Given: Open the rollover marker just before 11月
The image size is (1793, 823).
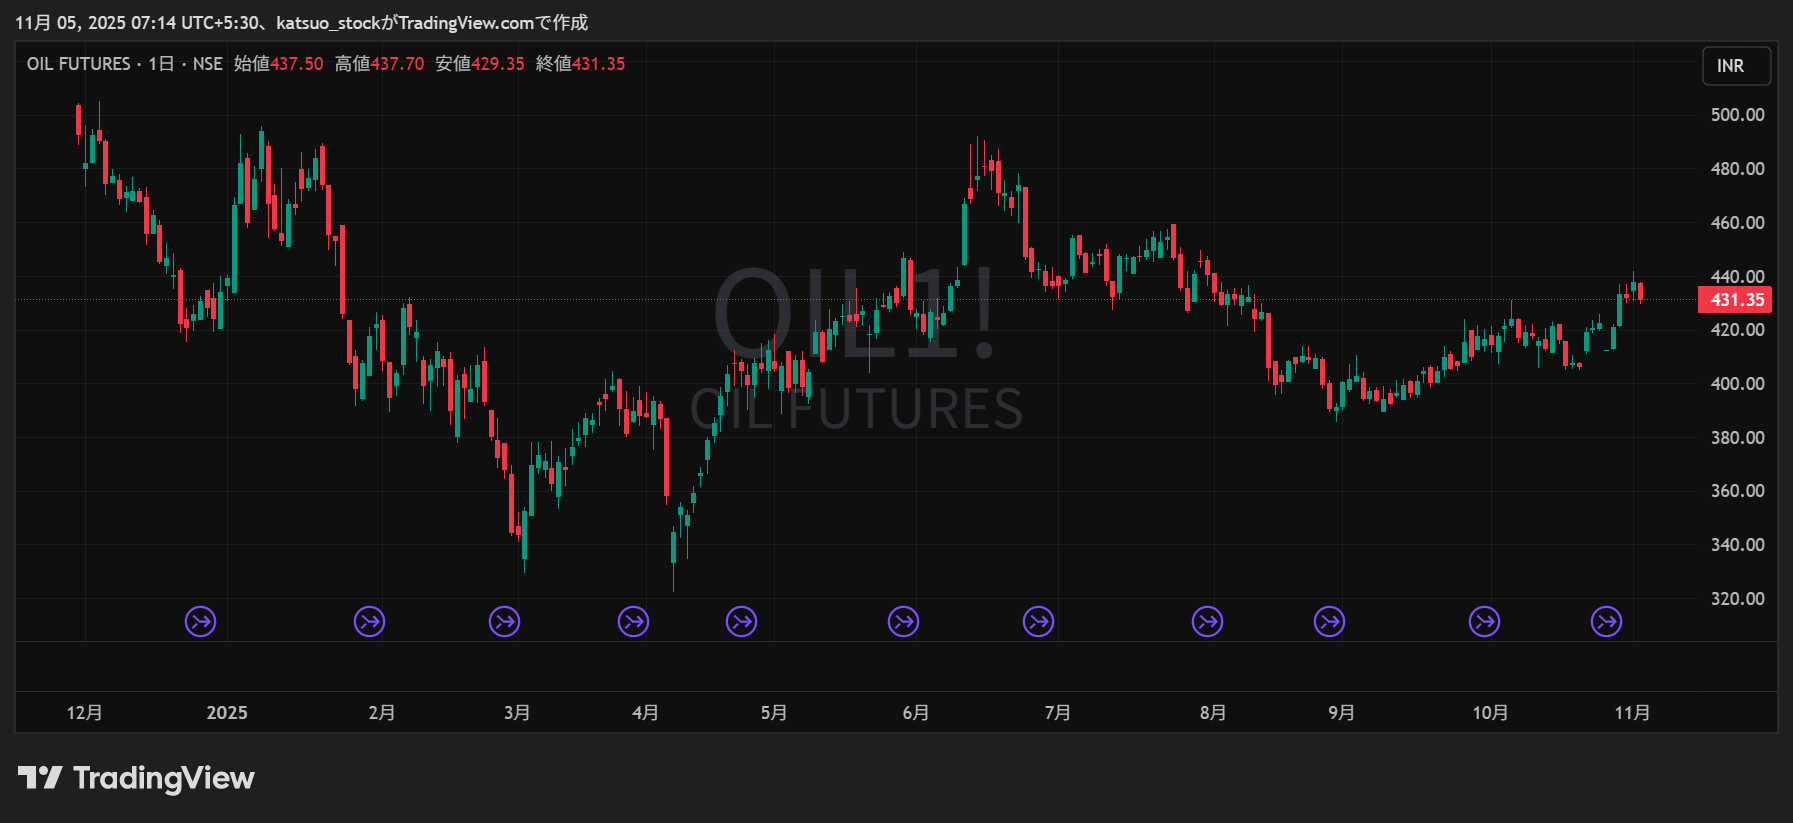Looking at the screenshot, I should tap(1606, 622).
